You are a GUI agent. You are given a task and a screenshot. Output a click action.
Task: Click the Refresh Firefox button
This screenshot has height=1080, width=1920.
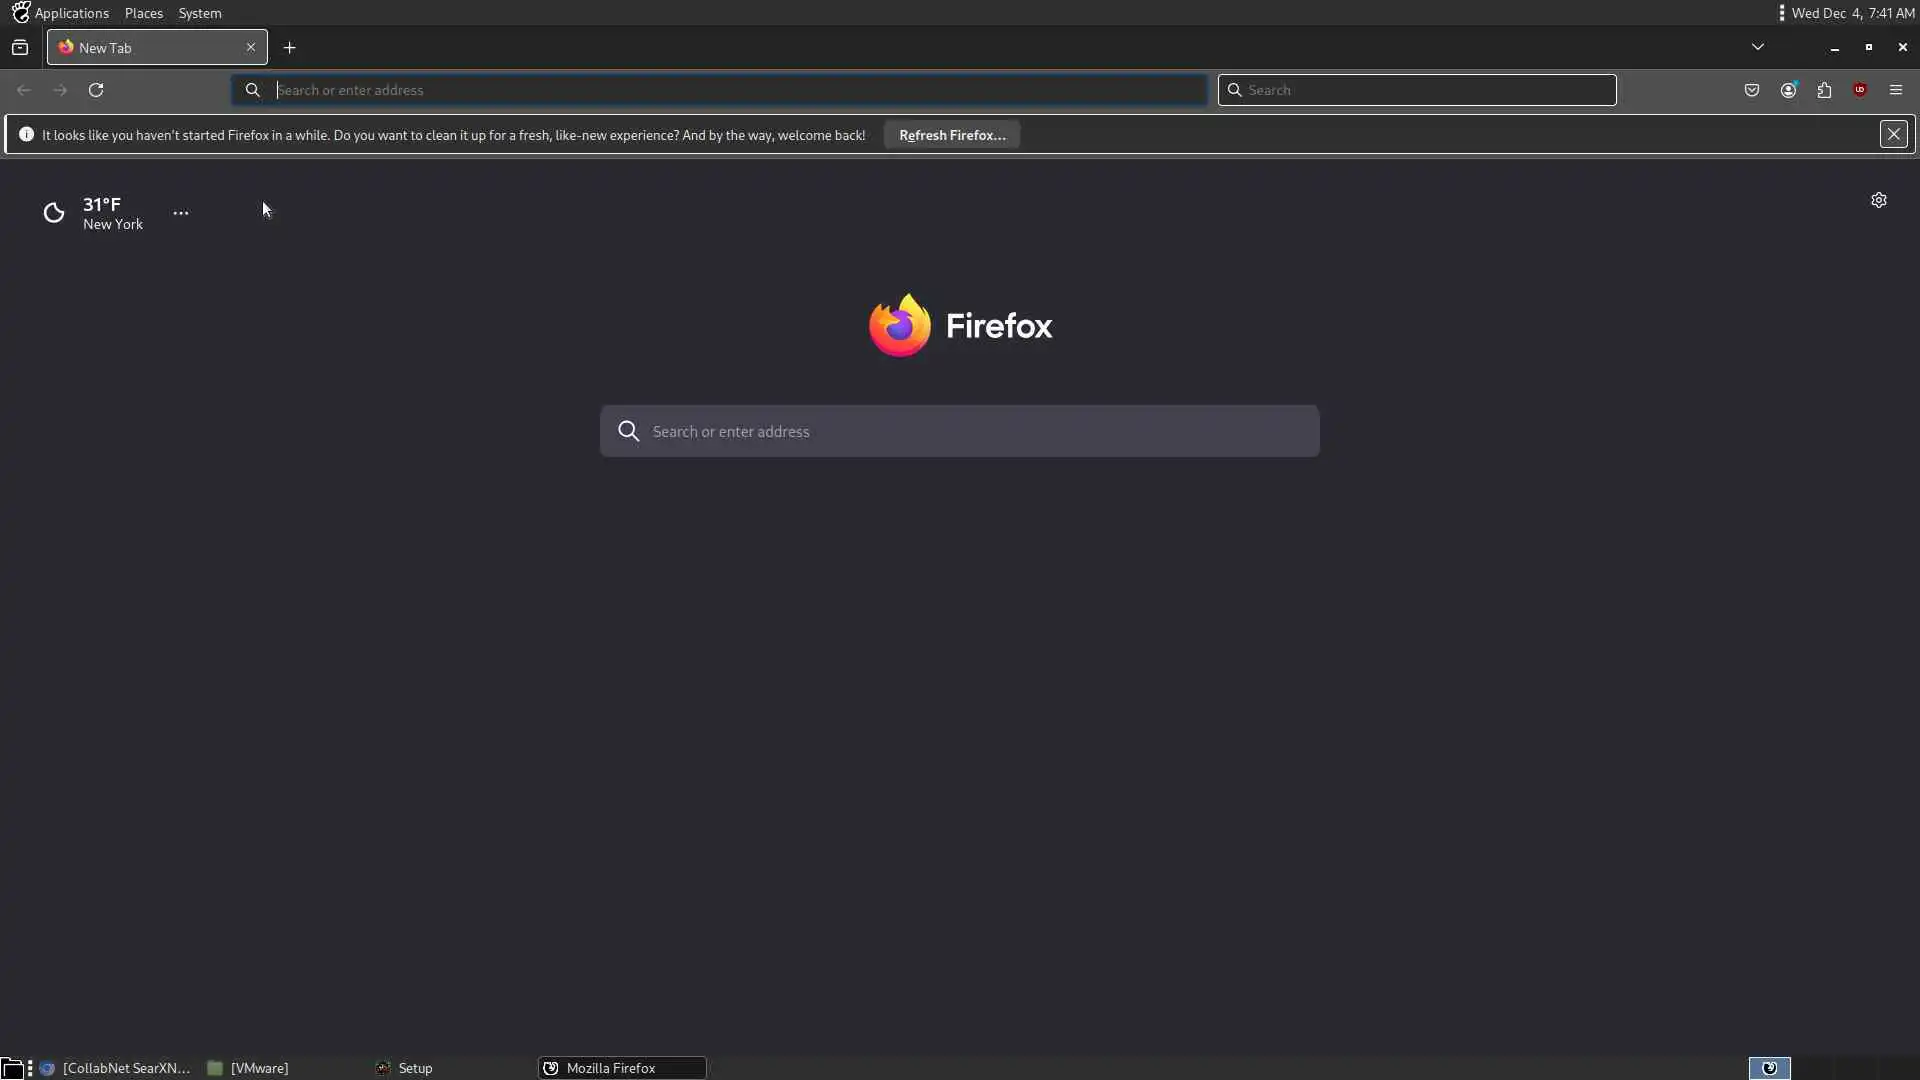coord(951,135)
